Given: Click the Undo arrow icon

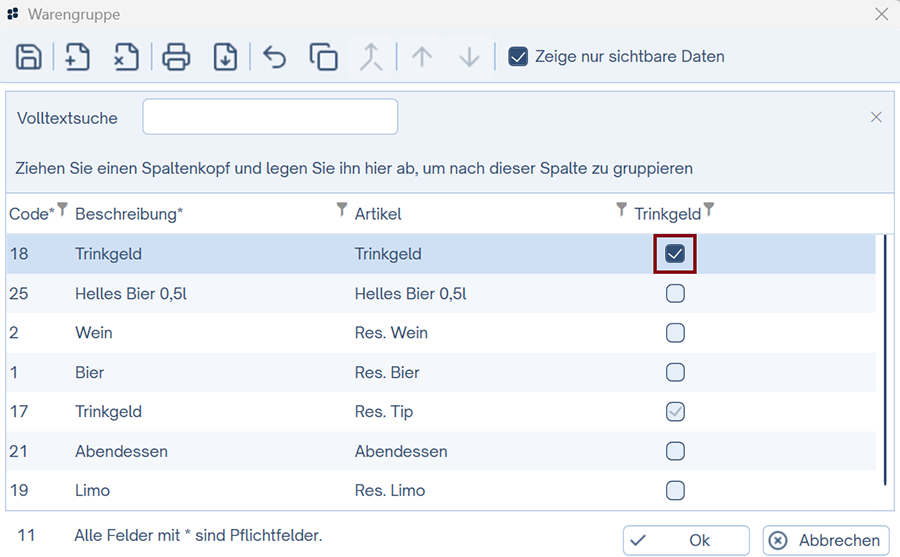Looking at the screenshot, I should [x=274, y=57].
